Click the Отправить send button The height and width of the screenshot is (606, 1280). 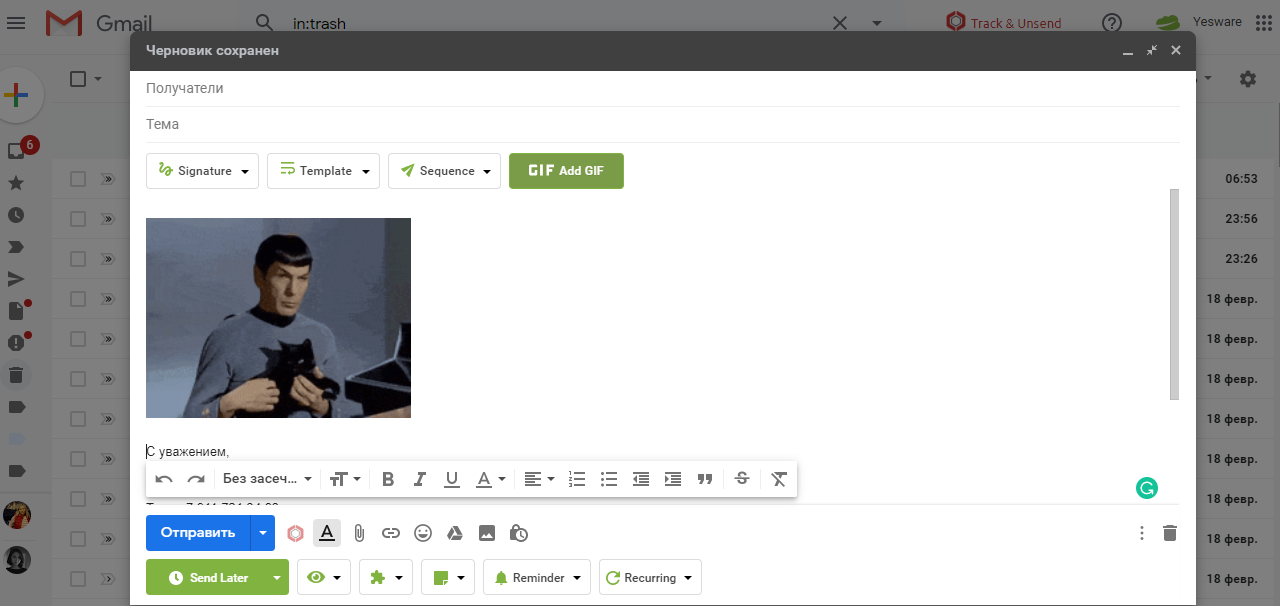pos(198,533)
